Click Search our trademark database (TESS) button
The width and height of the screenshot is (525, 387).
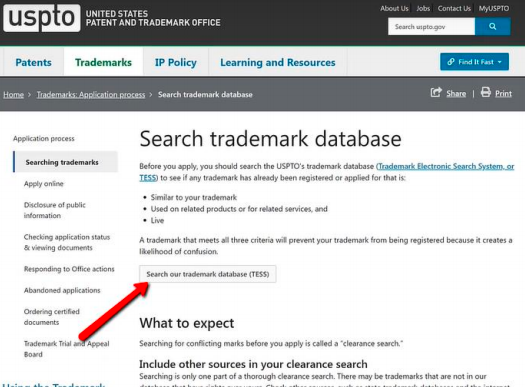[x=208, y=274]
